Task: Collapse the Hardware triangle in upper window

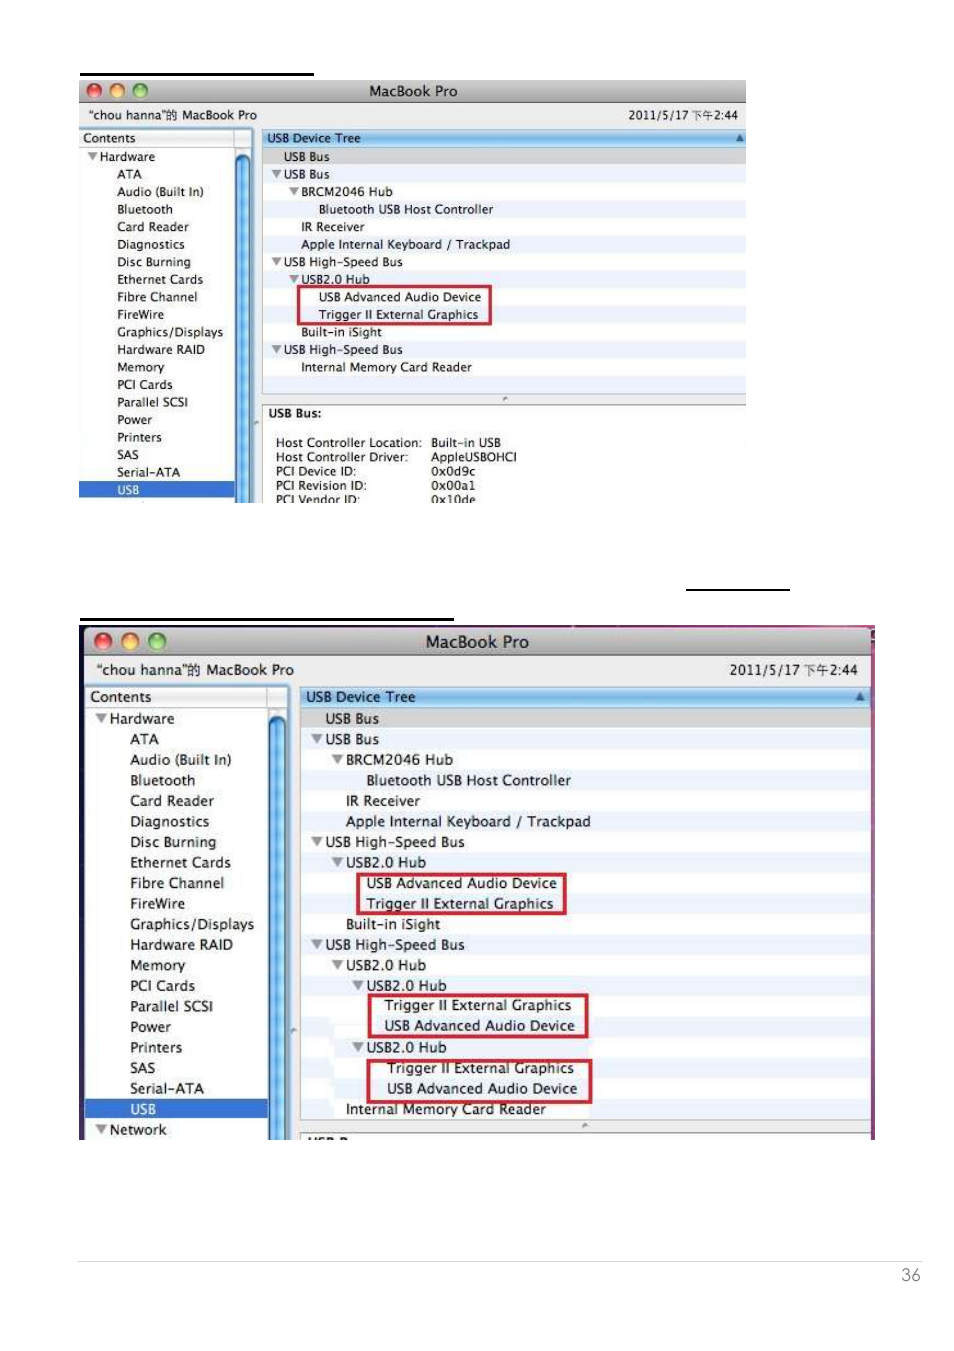Action: pyautogui.click(x=92, y=157)
